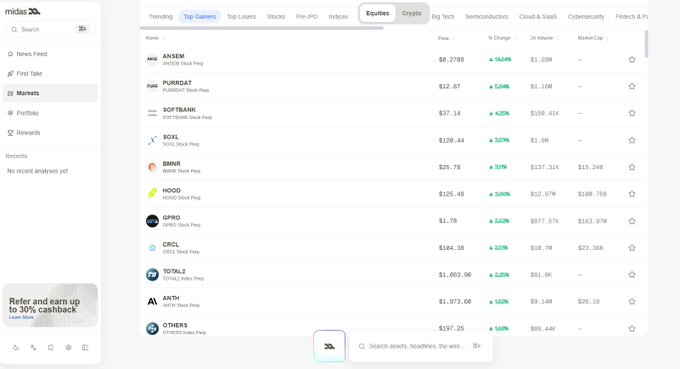Click the horizontal tab bar scrollbar
The image size is (680, 369).
point(262,28)
